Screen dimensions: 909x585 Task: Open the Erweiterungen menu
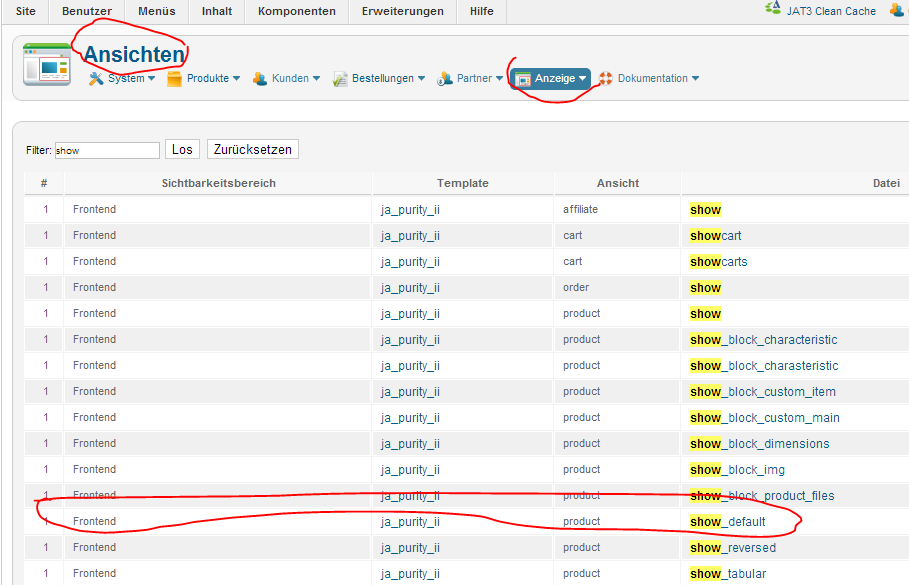pos(402,11)
